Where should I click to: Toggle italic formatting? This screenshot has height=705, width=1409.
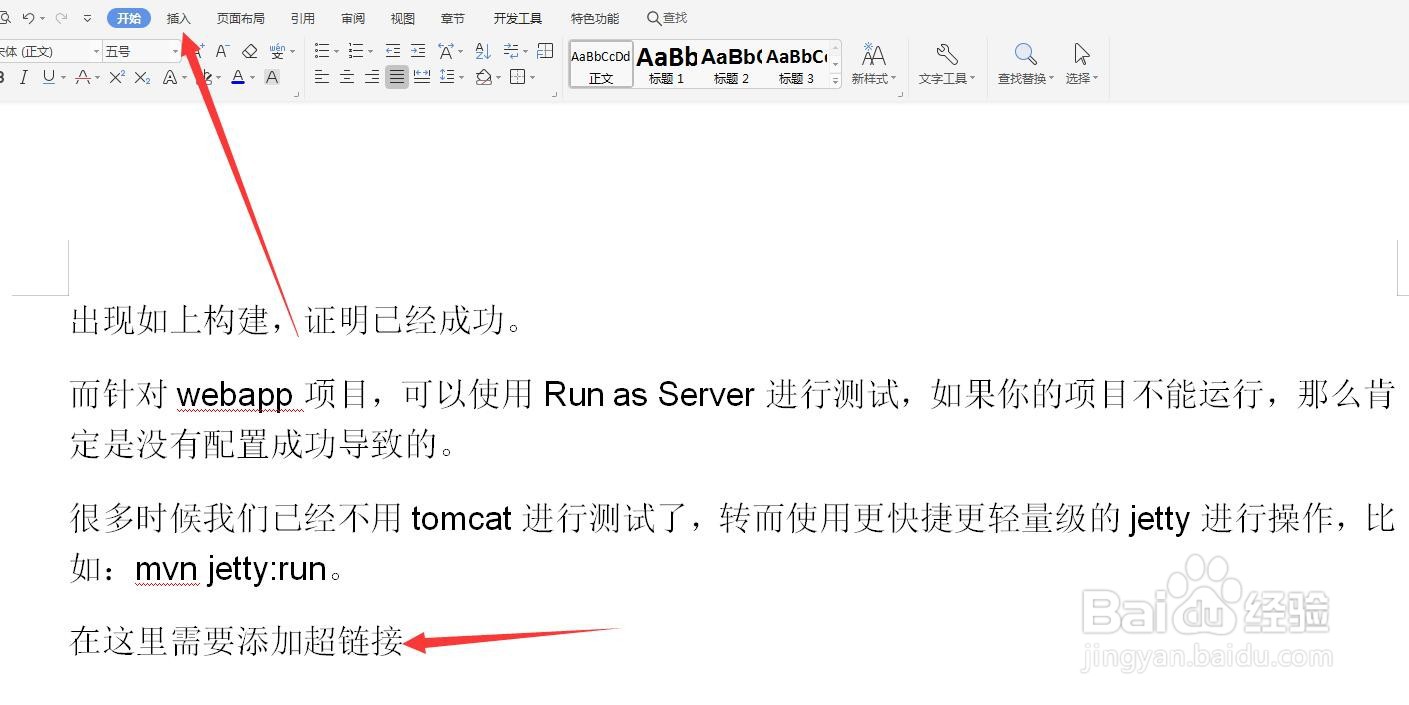point(24,77)
